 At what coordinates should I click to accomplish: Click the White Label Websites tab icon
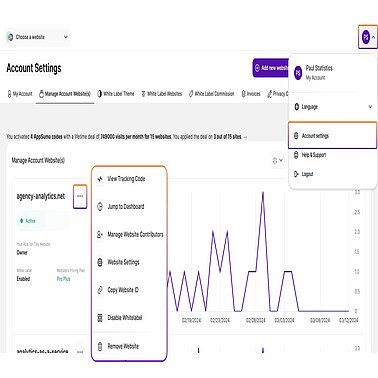[x=143, y=94]
